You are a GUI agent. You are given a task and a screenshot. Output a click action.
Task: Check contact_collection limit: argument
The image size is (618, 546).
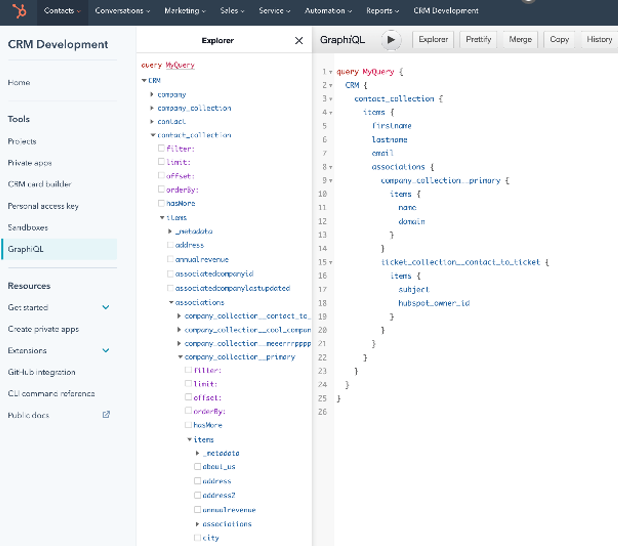(161, 162)
